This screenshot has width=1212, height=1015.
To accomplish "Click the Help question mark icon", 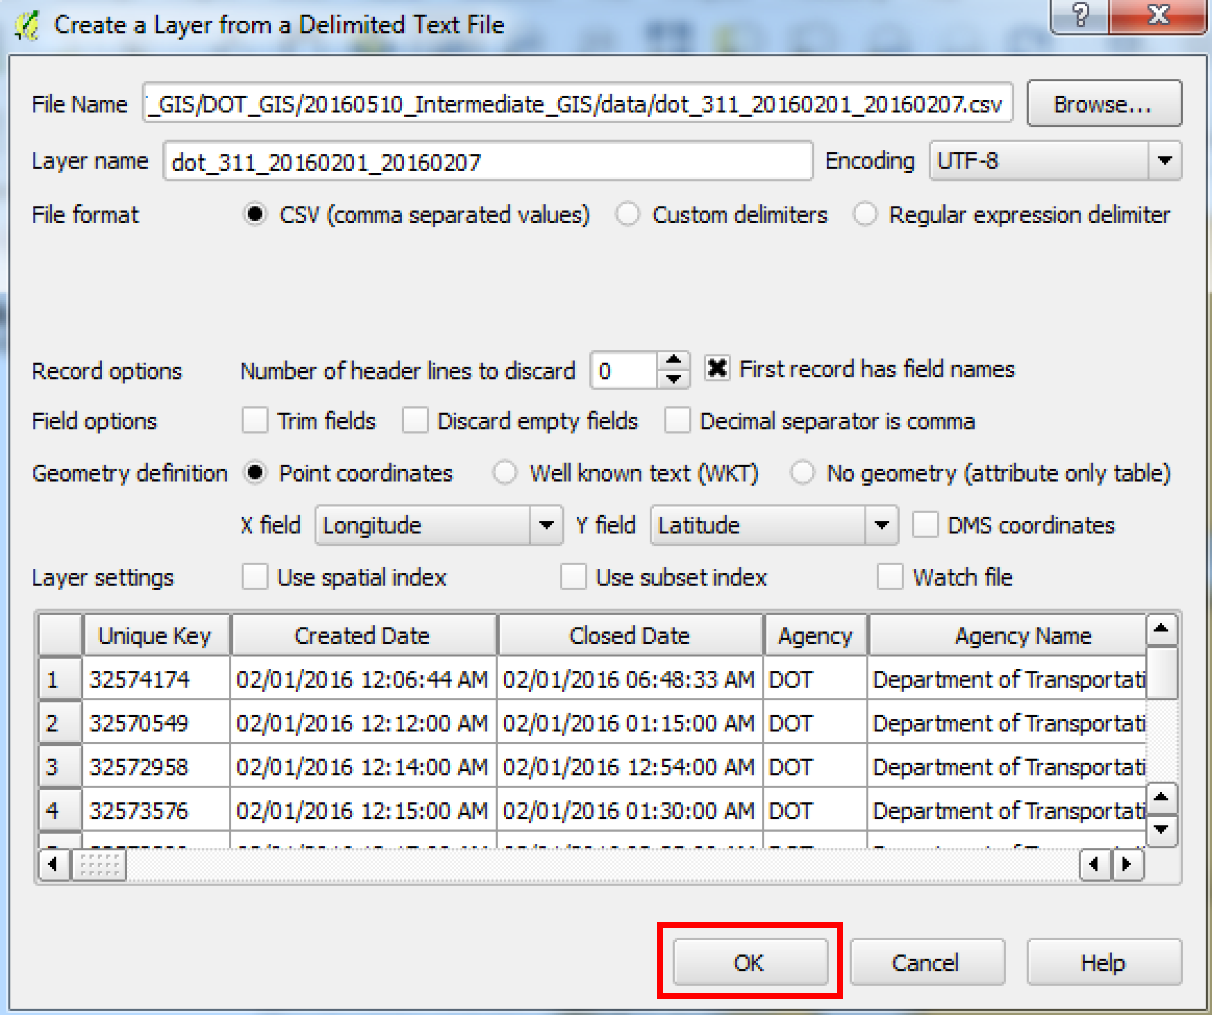I will (x=1079, y=16).
